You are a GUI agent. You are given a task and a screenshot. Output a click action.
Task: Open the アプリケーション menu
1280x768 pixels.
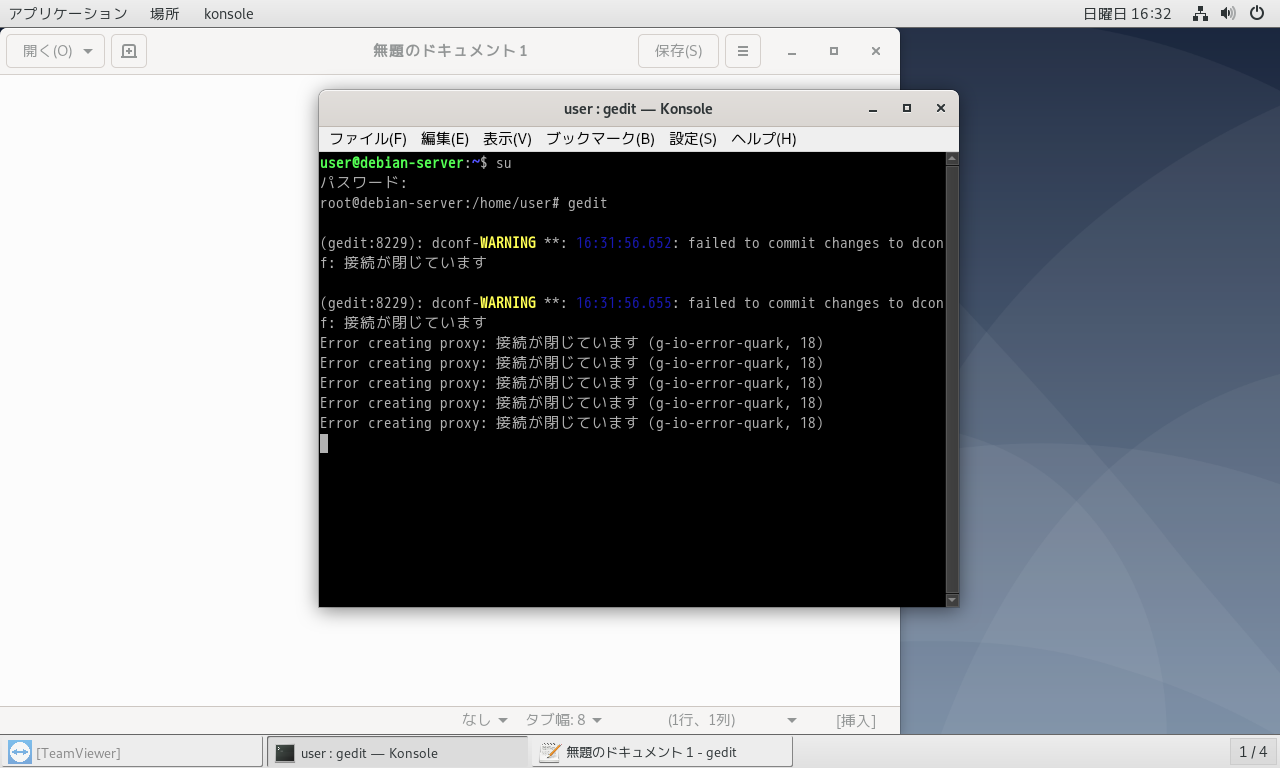coord(68,14)
